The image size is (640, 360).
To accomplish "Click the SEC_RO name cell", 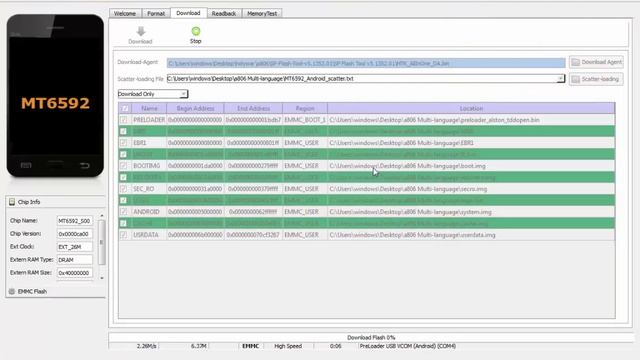I will (149, 189).
